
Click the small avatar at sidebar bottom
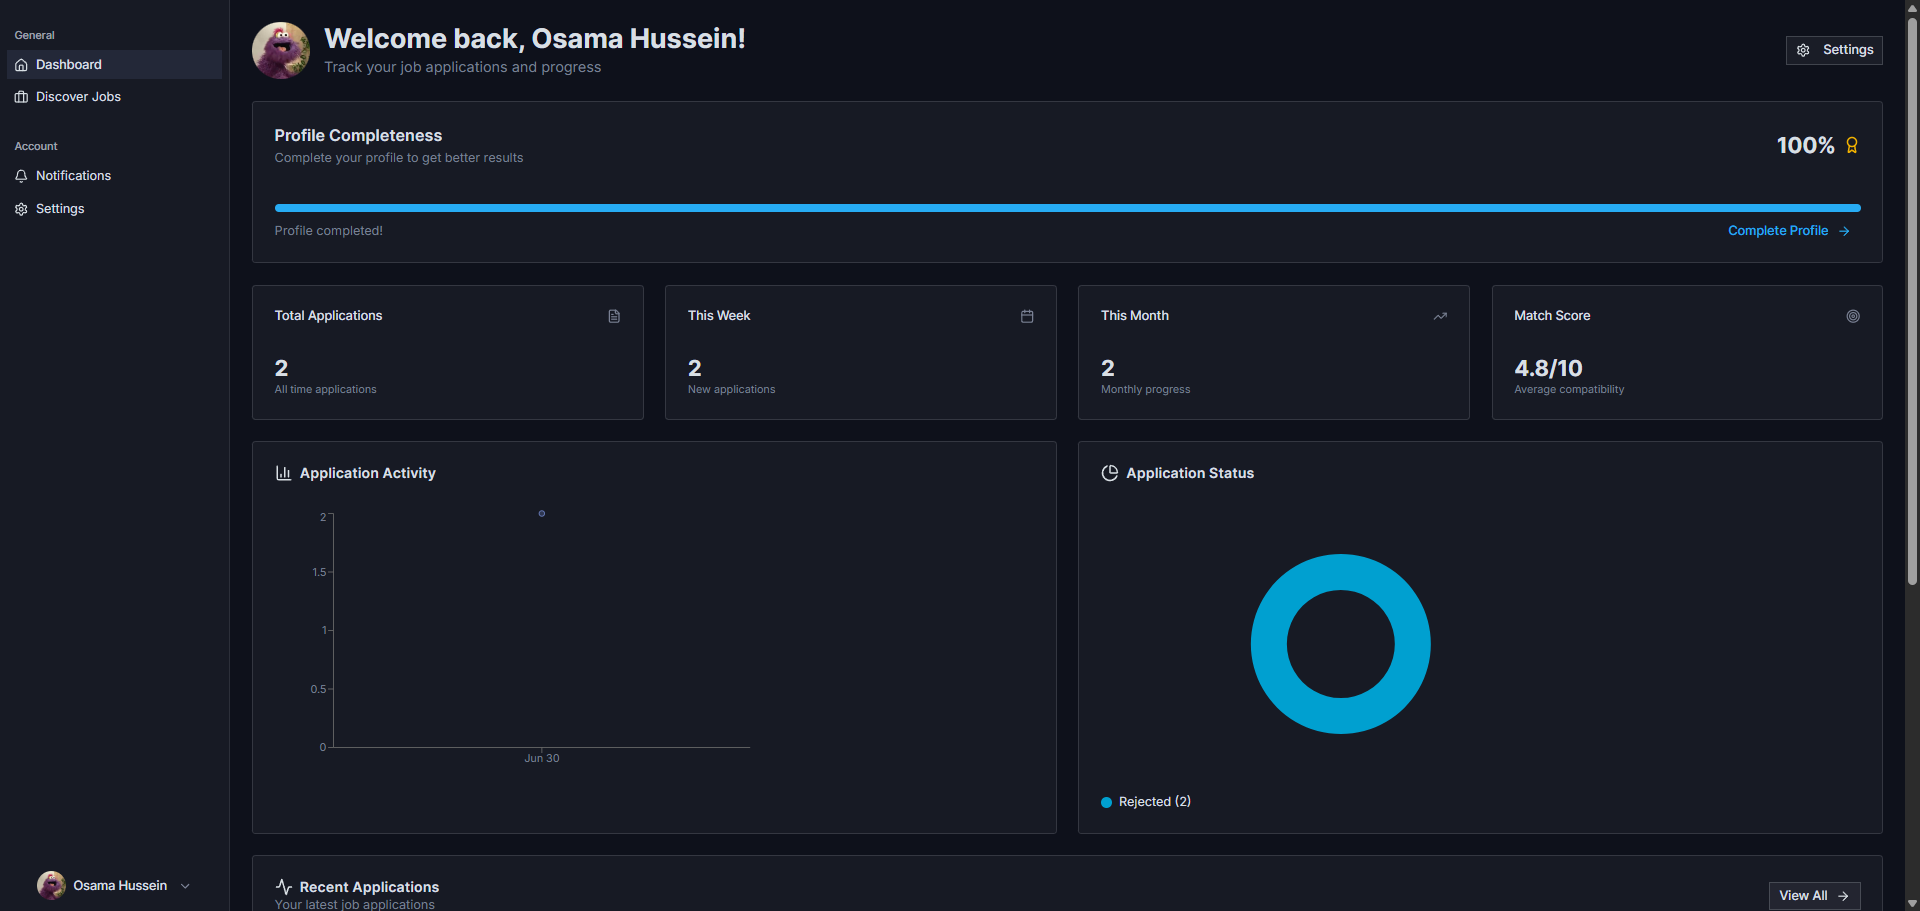point(51,885)
